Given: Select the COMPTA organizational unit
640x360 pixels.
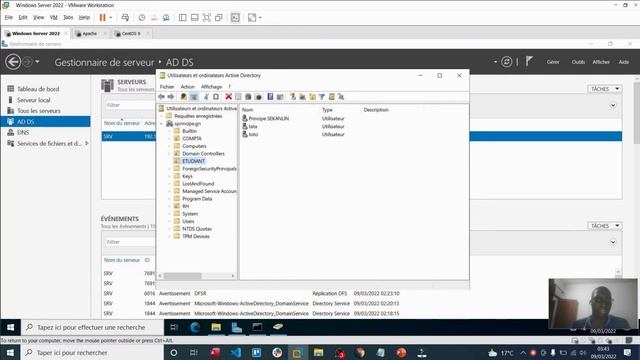Looking at the screenshot, I should click(x=191, y=138).
